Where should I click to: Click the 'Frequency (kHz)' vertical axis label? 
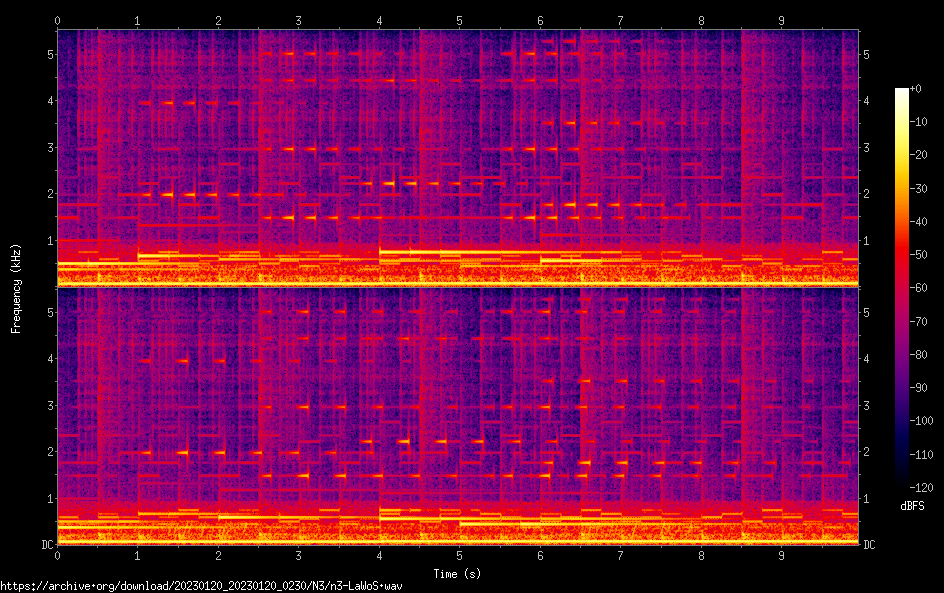17,287
